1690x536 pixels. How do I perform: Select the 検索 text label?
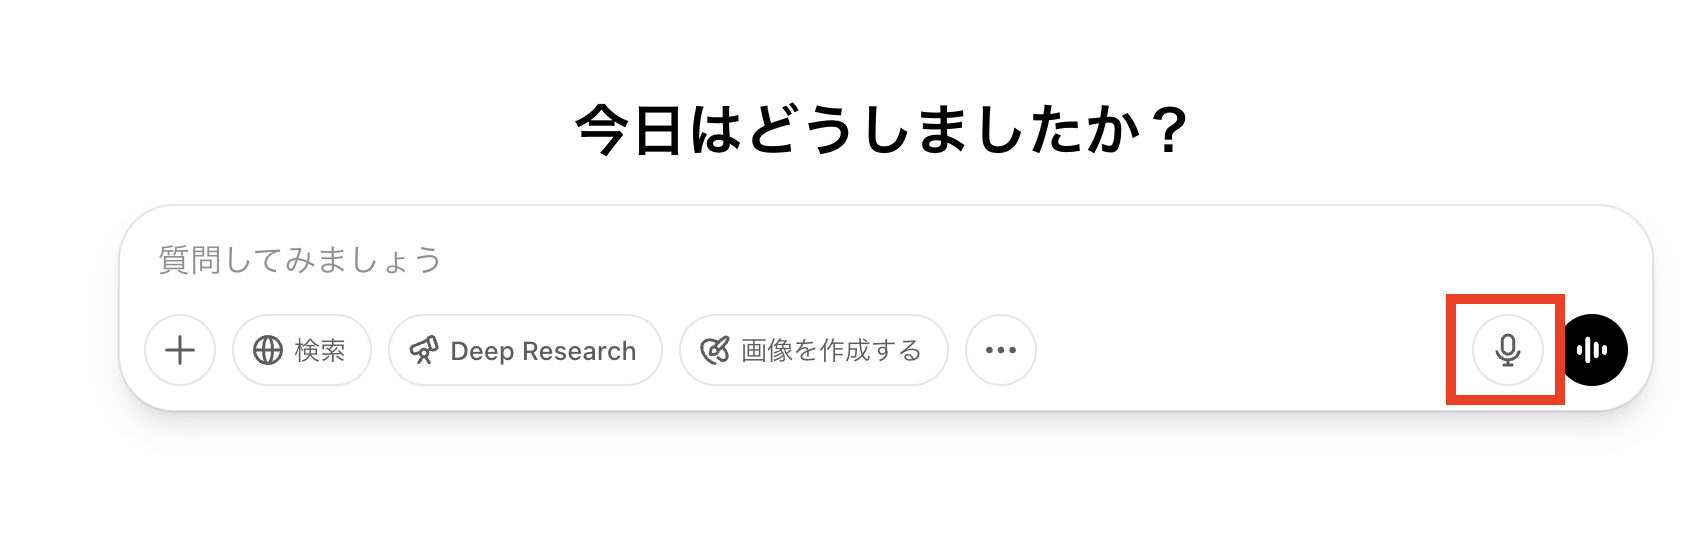pyautogui.click(x=320, y=350)
